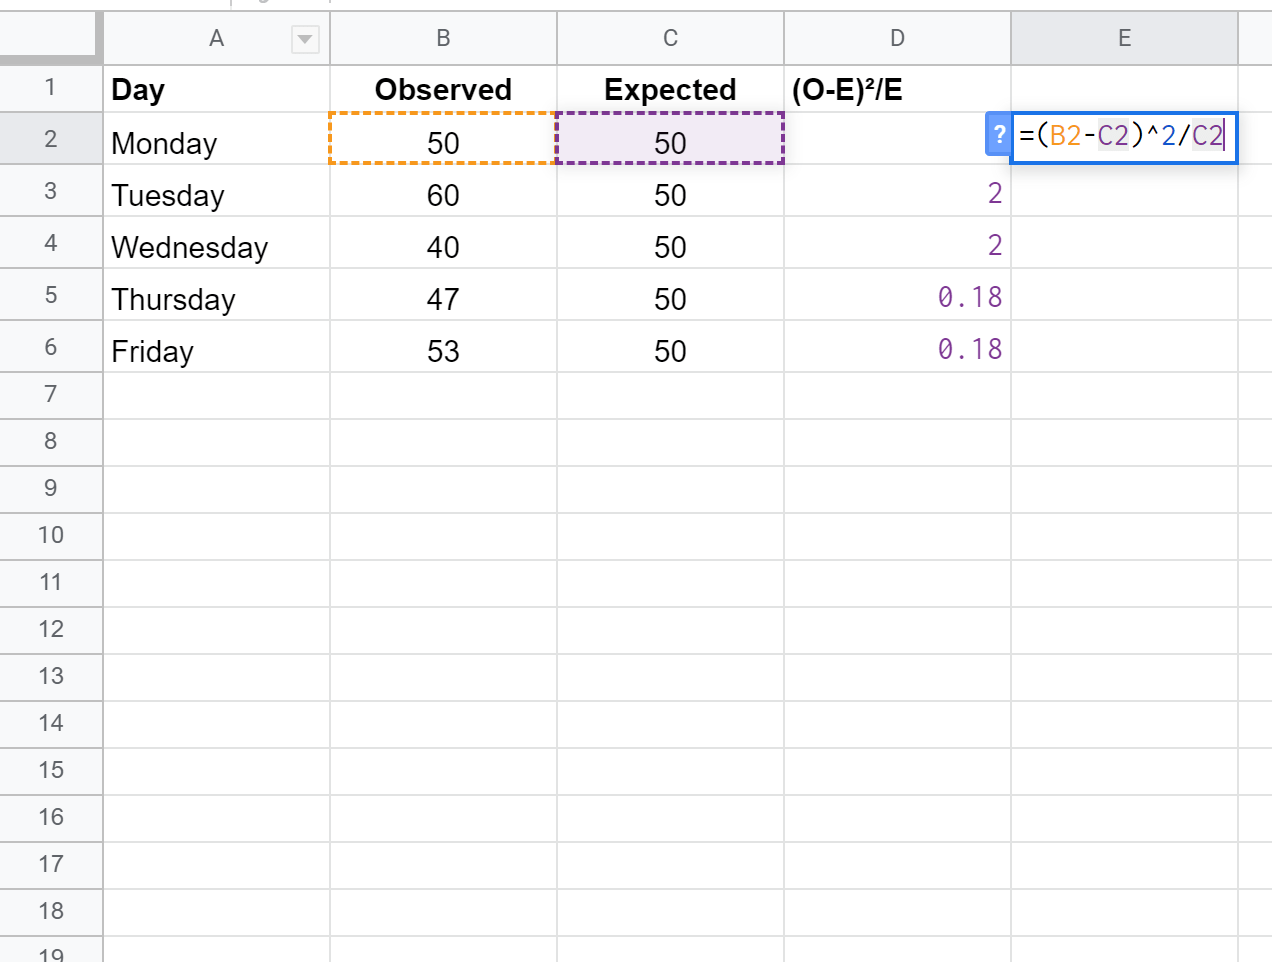
Task: Select row 7 header
Action: tap(50, 395)
